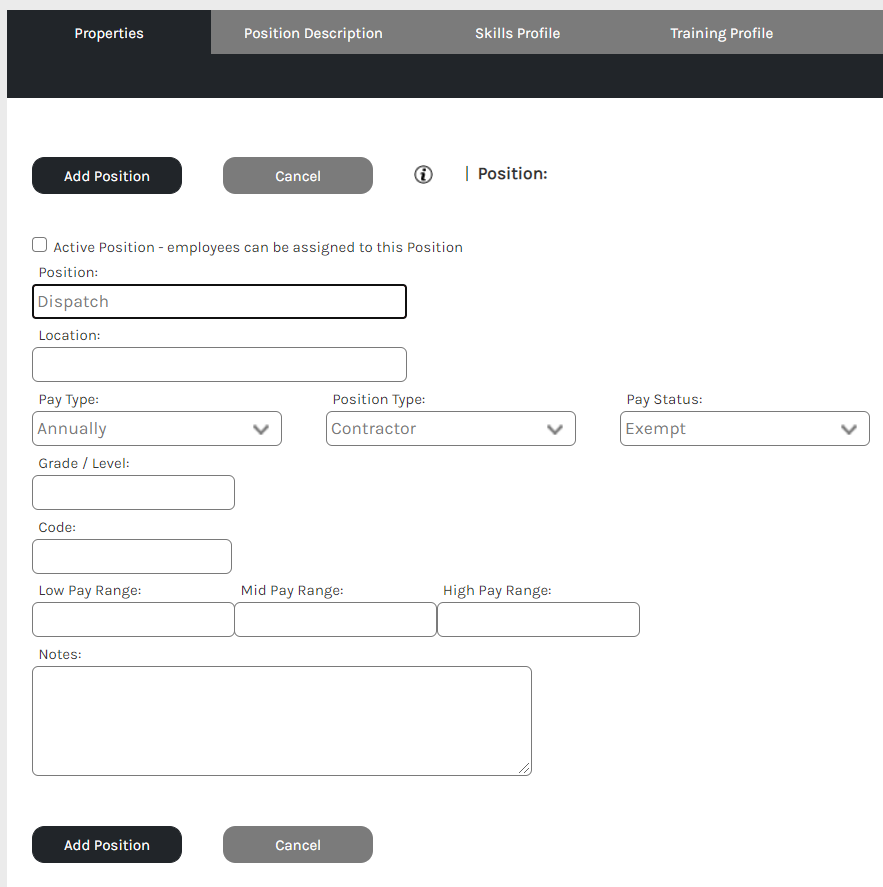Go to the Training Profile tab
Viewport: 883px width, 887px height.
click(x=721, y=33)
